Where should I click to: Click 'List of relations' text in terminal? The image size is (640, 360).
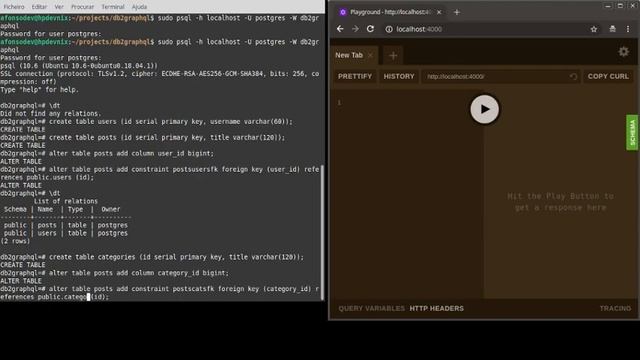66,201
